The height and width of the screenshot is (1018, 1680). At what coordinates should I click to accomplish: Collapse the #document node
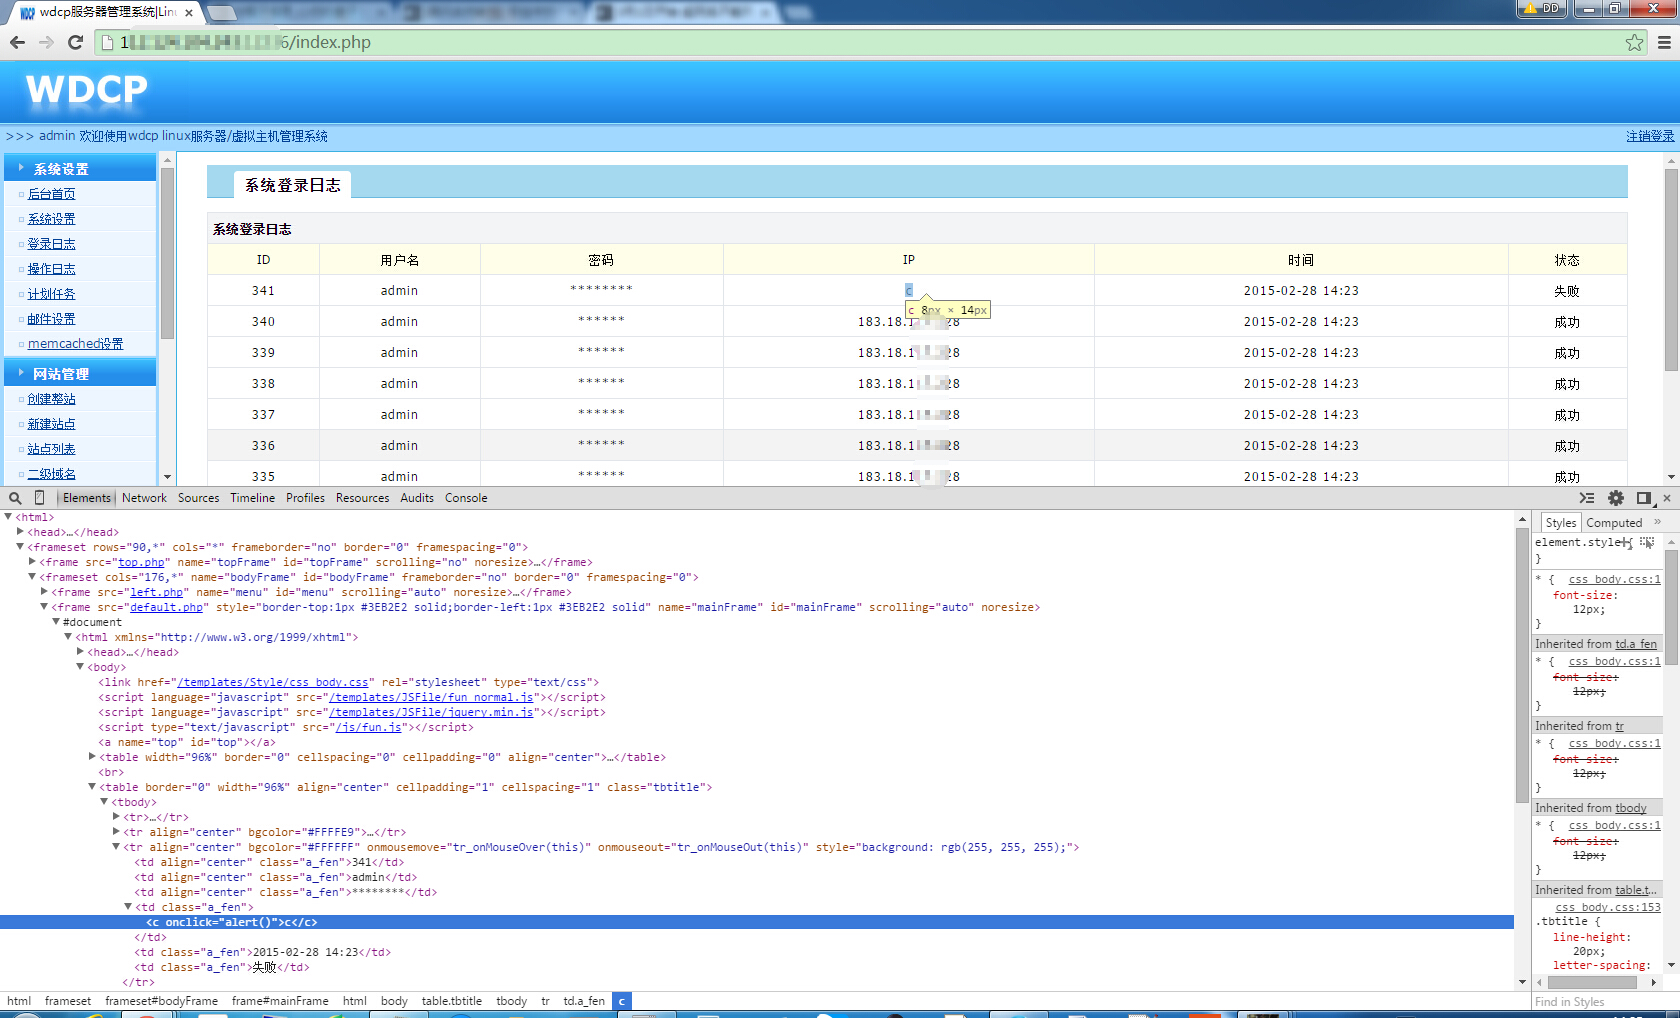click(x=56, y=622)
